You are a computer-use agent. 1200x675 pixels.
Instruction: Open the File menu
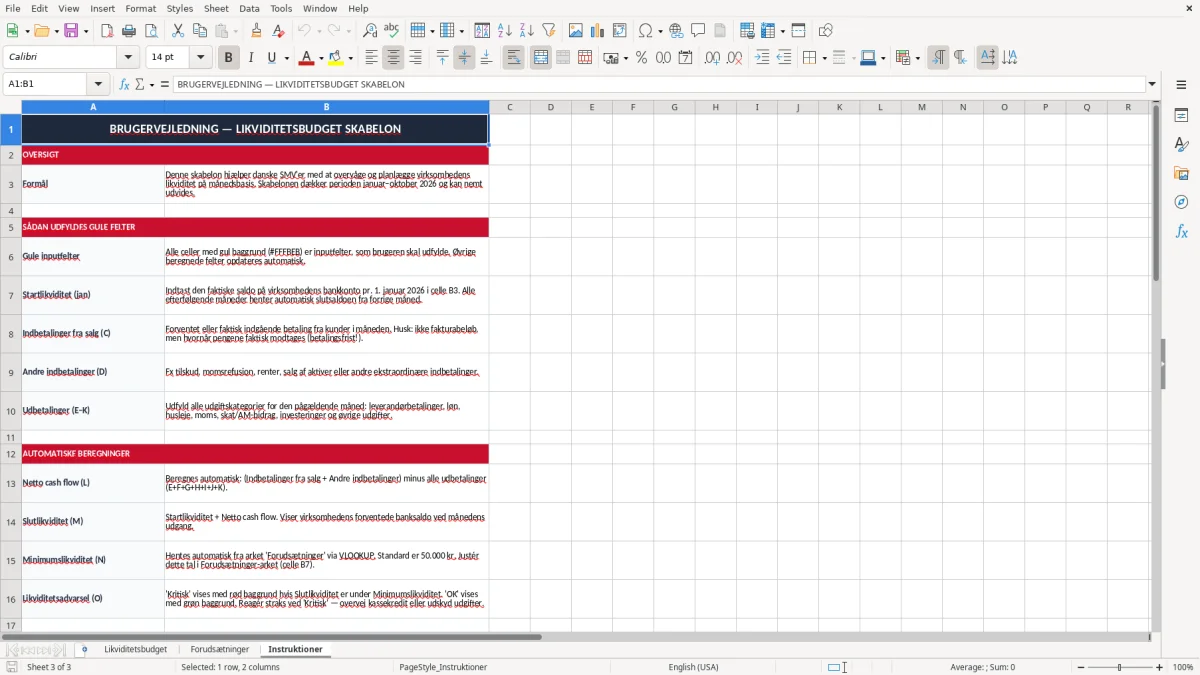coord(12,8)
